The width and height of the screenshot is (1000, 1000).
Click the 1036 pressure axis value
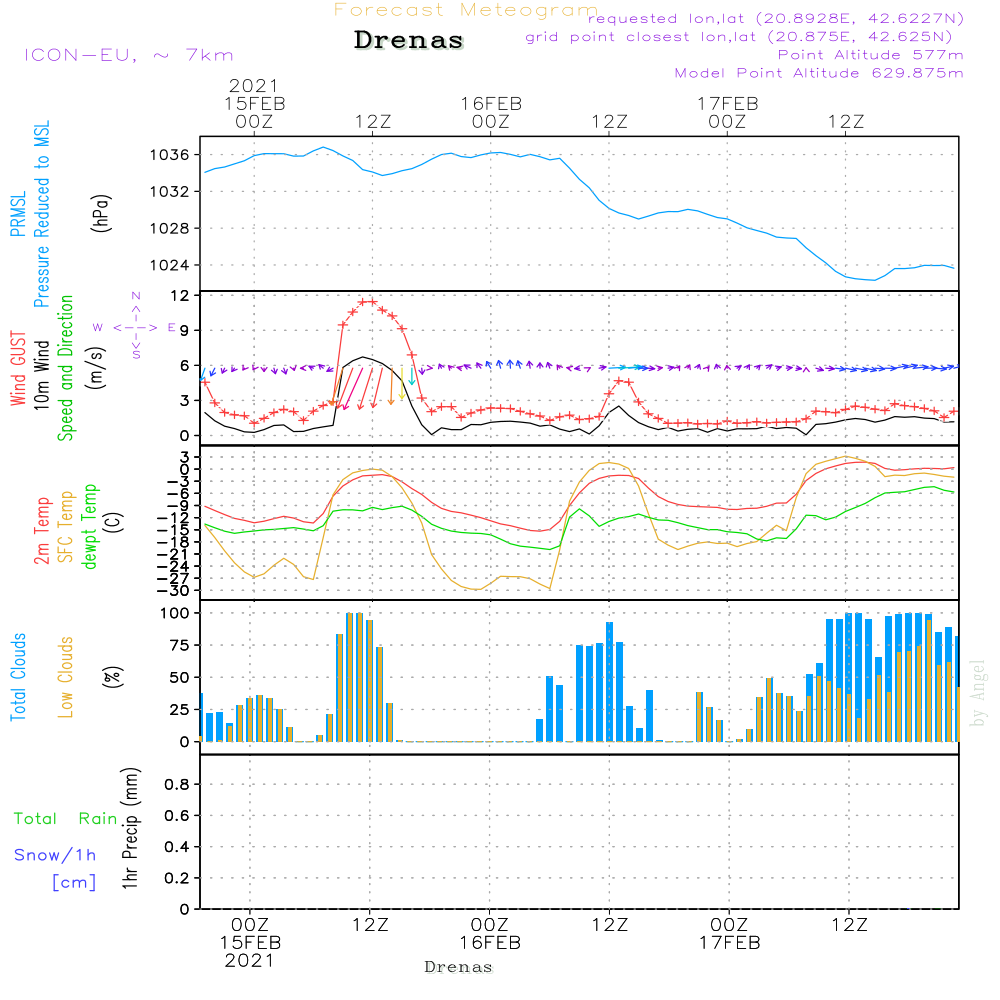pos(169,155)
